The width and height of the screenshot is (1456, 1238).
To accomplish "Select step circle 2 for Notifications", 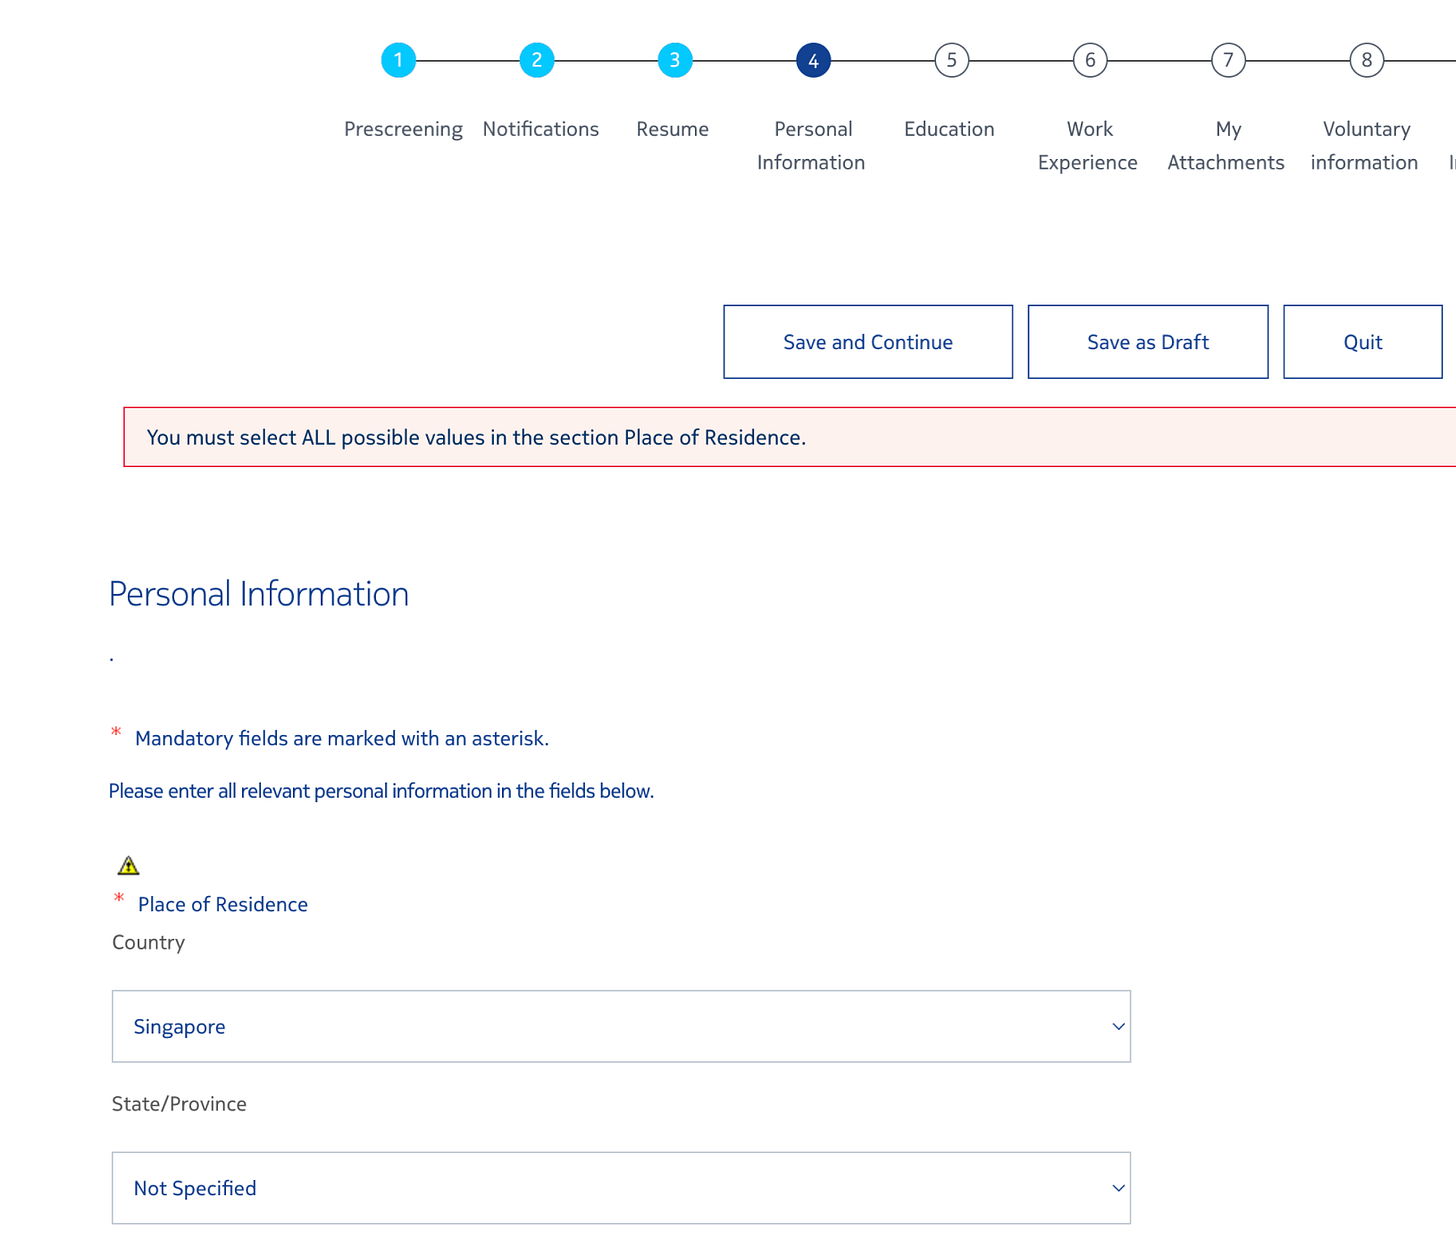I will click(x=537, y=60).
